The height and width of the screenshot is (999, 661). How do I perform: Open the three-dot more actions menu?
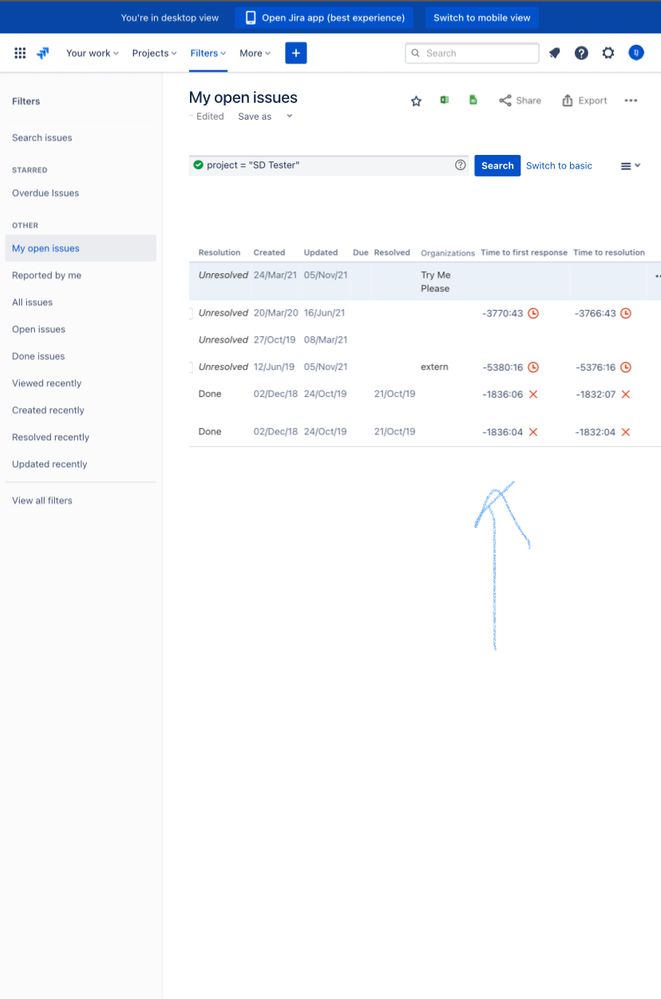coord(631,101)
